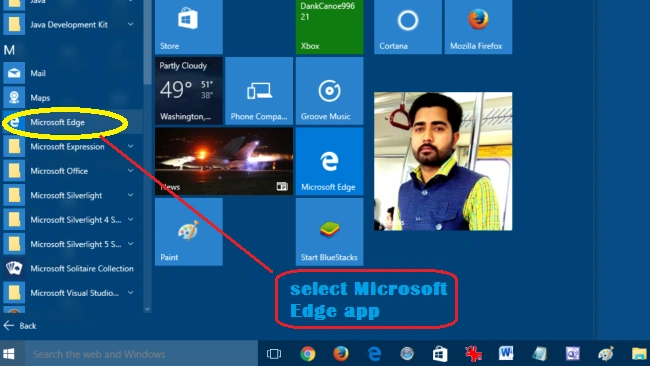The height and width of the screenshot is (366, 650).
Task: Click the man's photo tile
Action: (443, 161)
